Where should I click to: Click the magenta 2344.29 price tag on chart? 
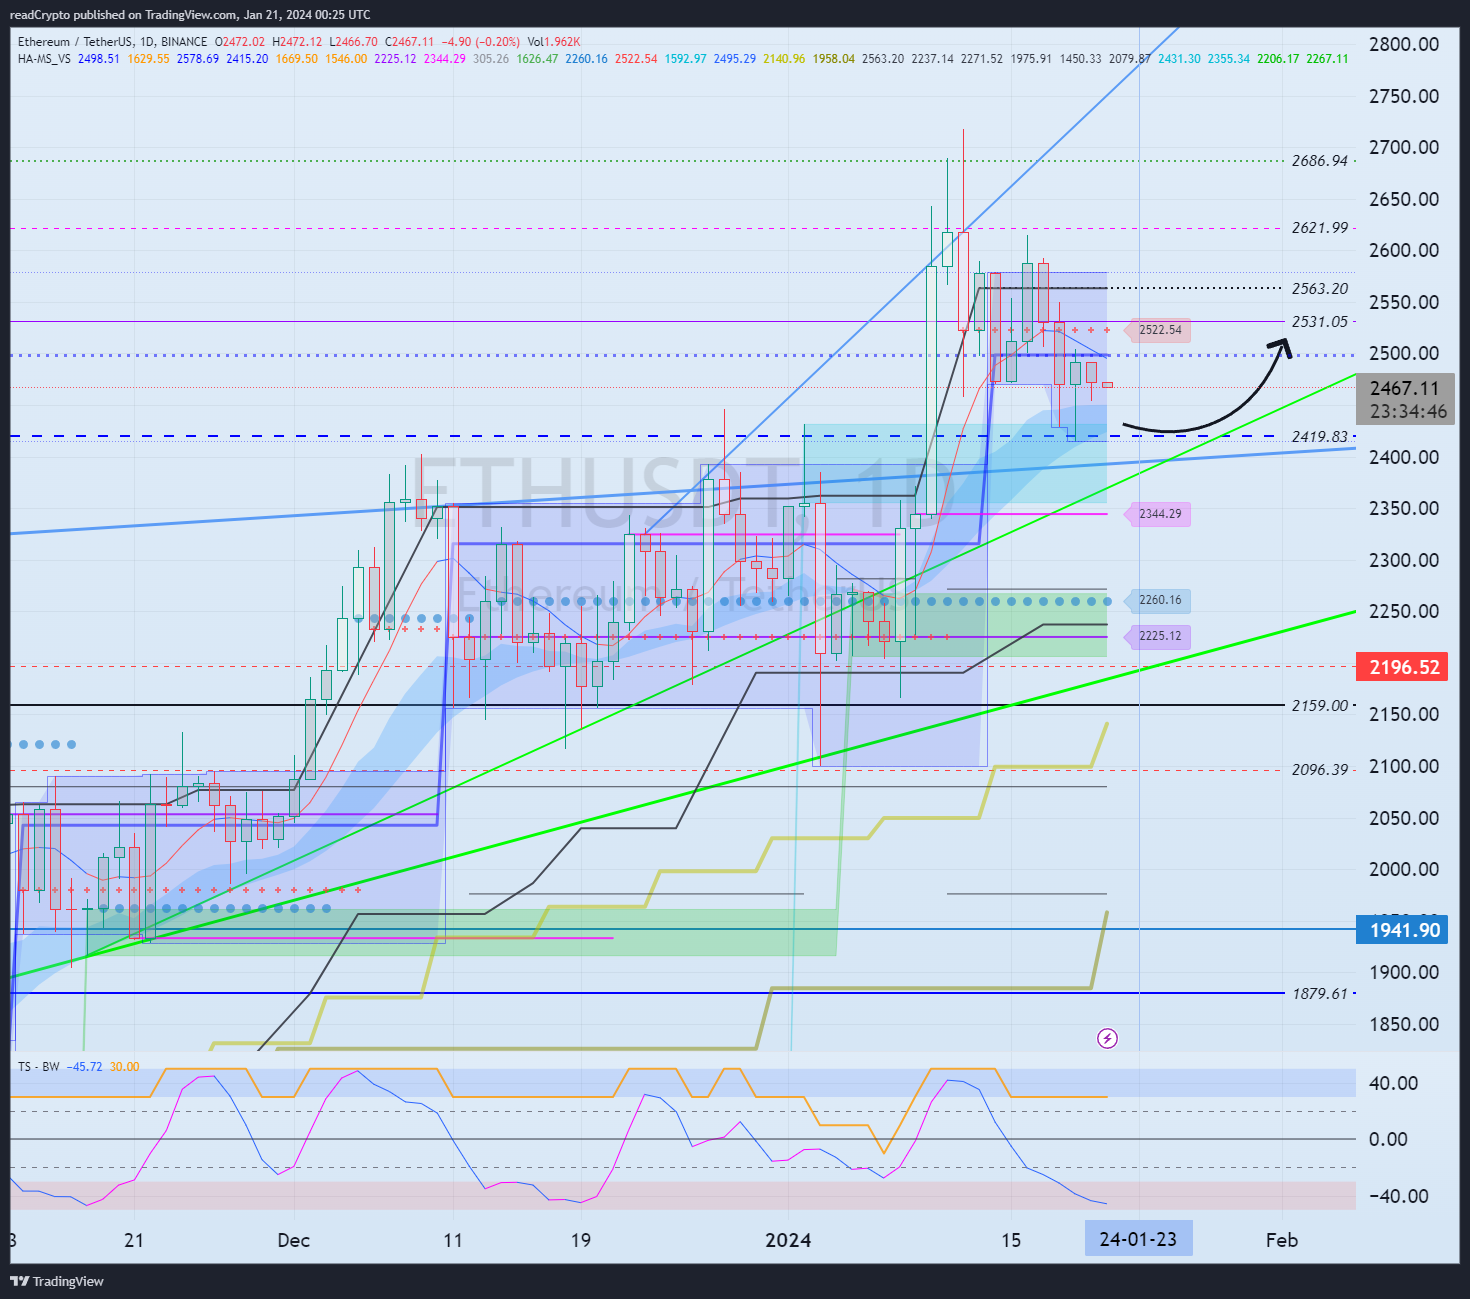click(1159, 514)
